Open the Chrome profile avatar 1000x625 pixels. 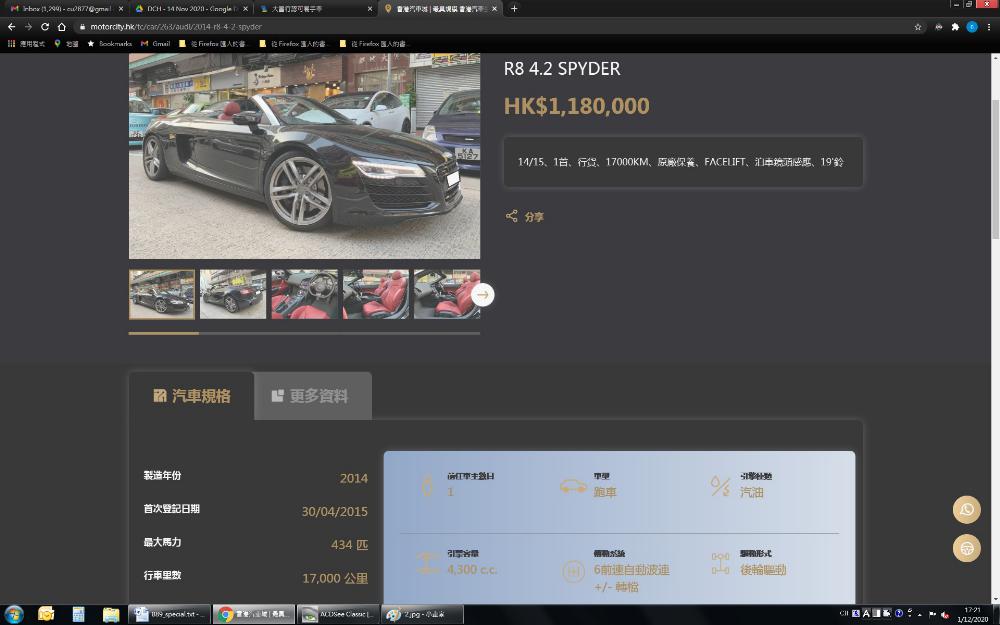[972, 27]
